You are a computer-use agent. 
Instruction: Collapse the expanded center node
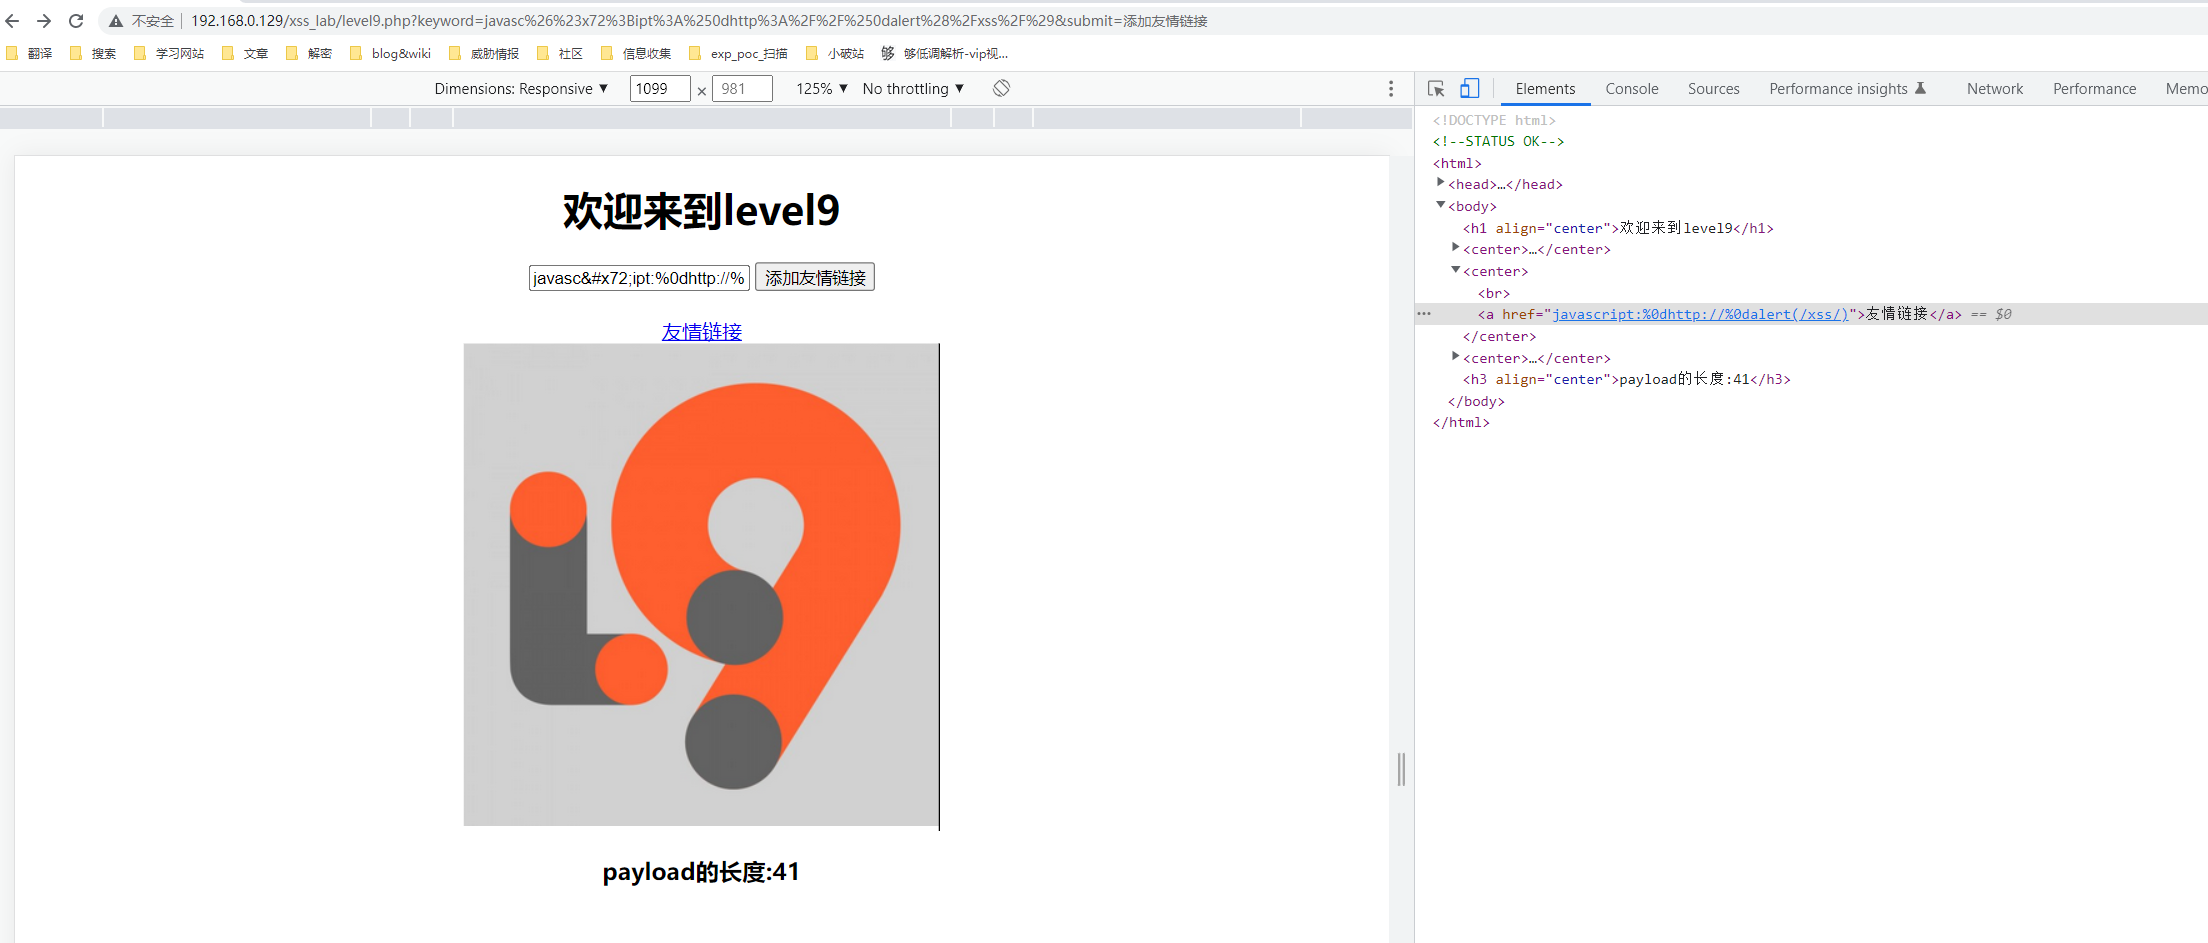point(1455,270)
